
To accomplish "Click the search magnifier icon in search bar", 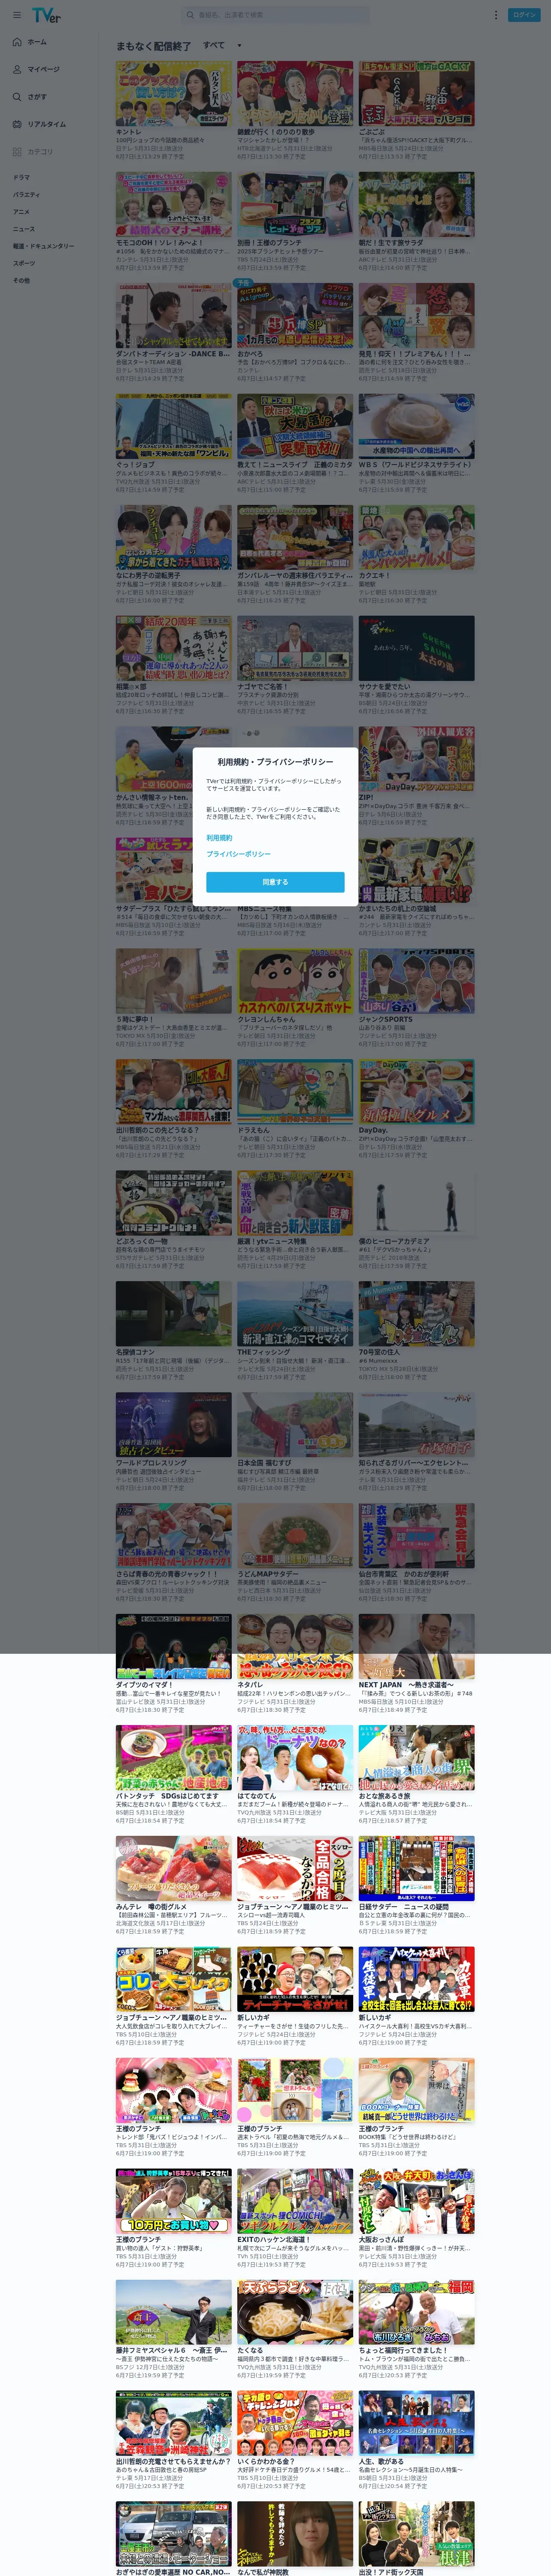I will [190, 15].
